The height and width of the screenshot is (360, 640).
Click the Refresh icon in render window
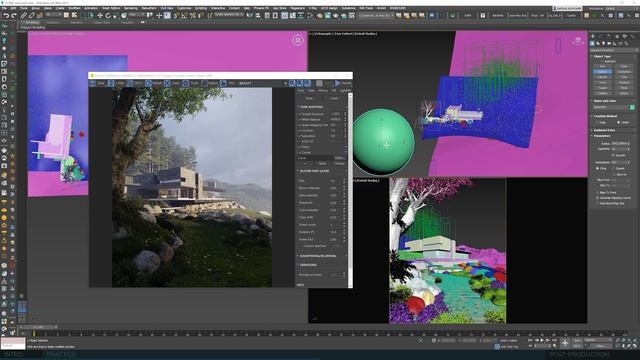click(148, 83)
